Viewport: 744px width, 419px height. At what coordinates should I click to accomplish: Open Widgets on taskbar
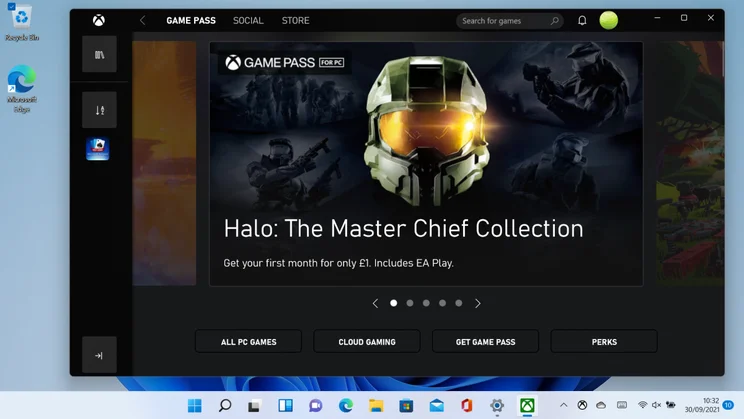click(285, 406)
